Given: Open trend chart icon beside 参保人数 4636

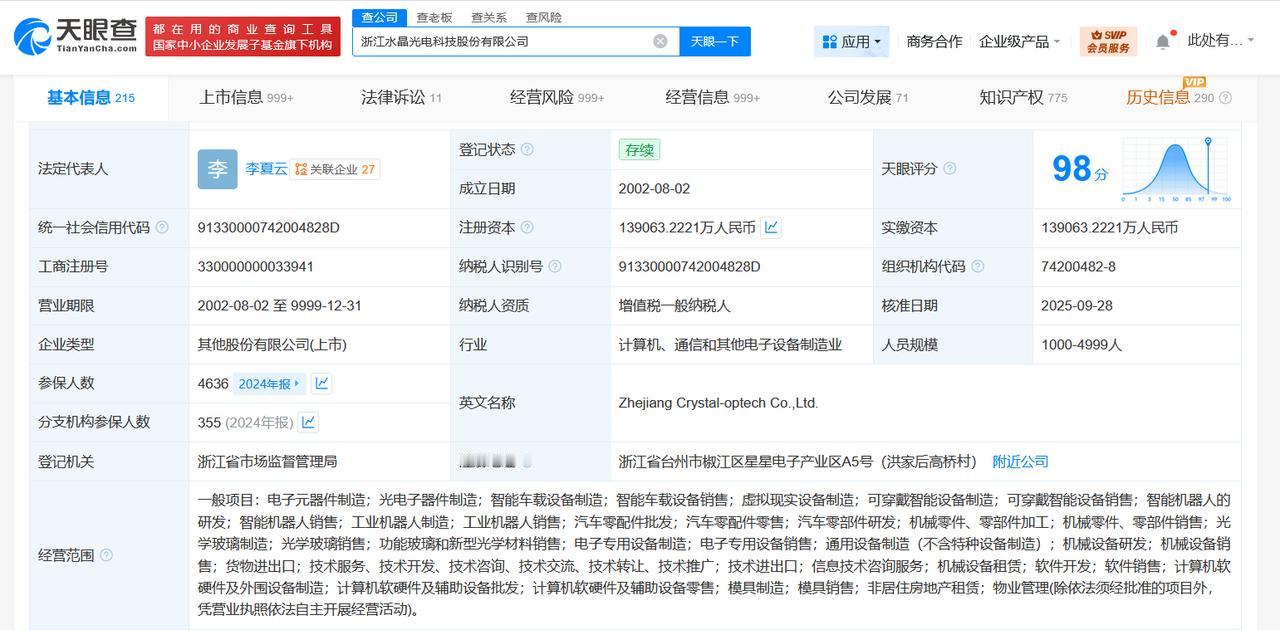Looking at the screenshot, I should (321, 383).
